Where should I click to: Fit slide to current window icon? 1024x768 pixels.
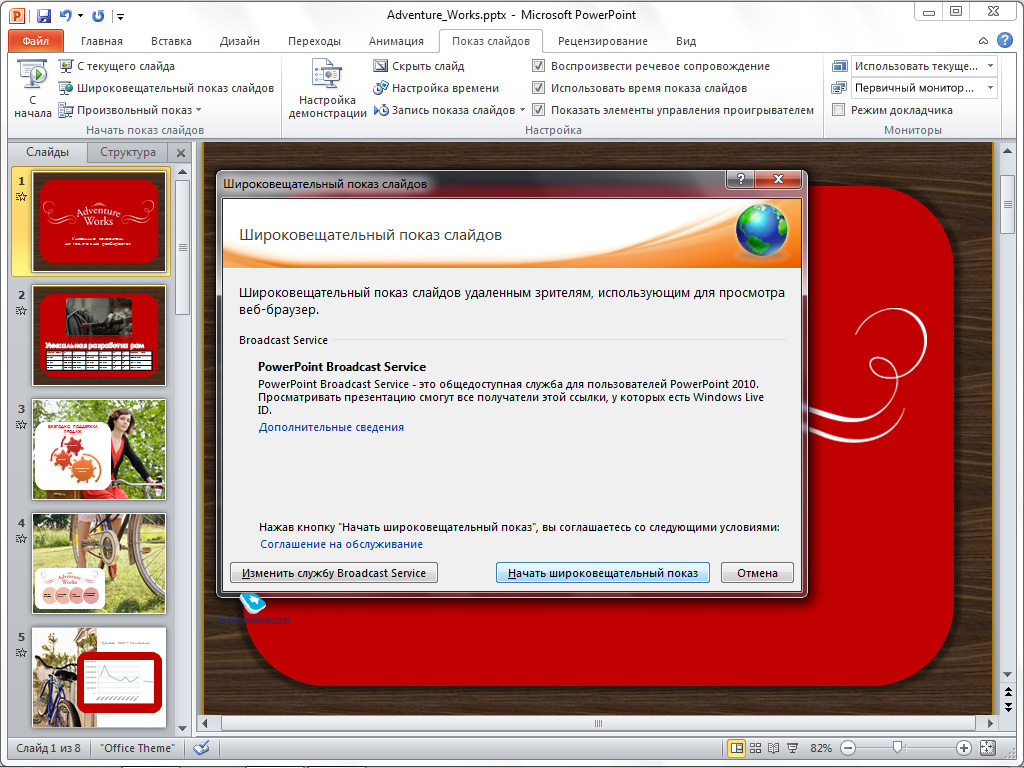(x=987, y=748)
